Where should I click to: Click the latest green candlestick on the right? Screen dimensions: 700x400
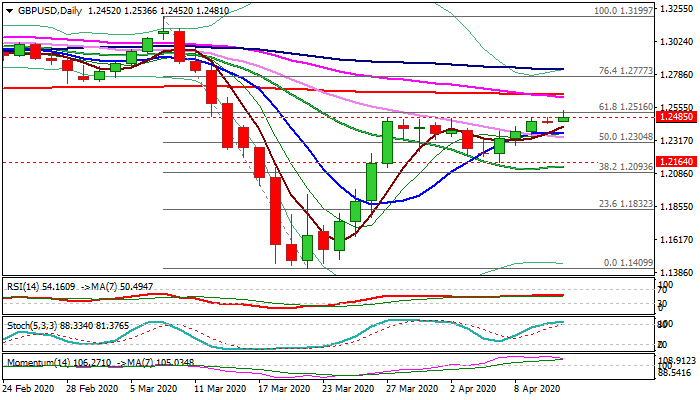click(x=564, y=118)
